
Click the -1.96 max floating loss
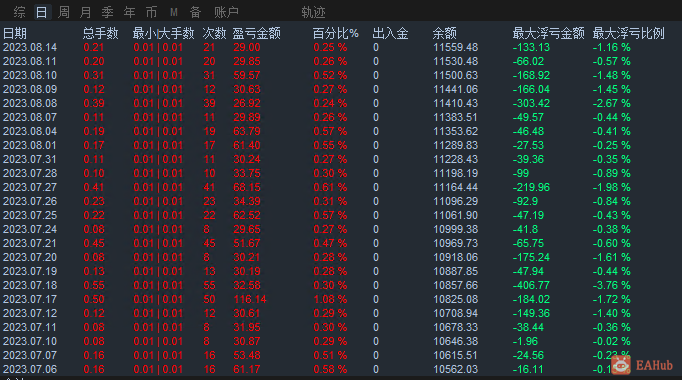coord(525,341)
